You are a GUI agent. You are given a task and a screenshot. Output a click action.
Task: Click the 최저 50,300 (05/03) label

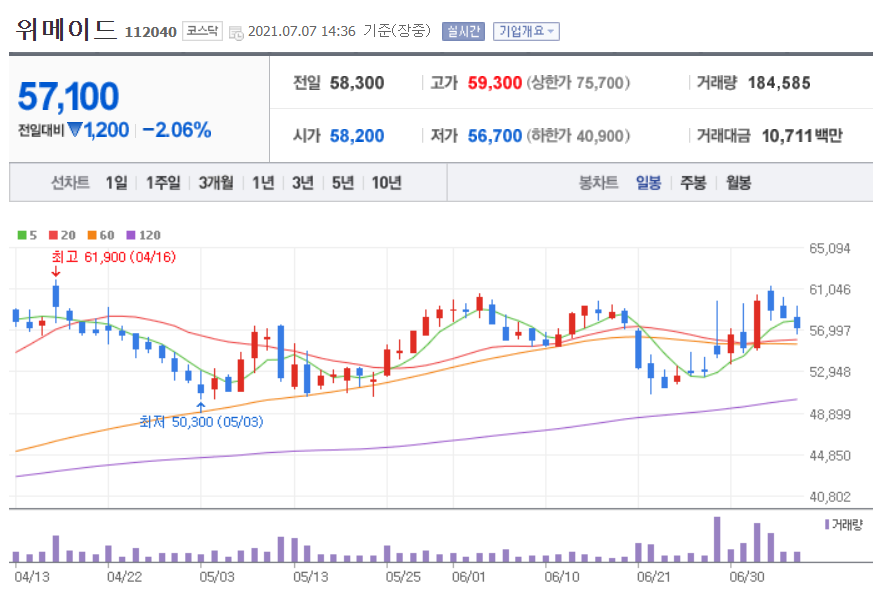201,421
